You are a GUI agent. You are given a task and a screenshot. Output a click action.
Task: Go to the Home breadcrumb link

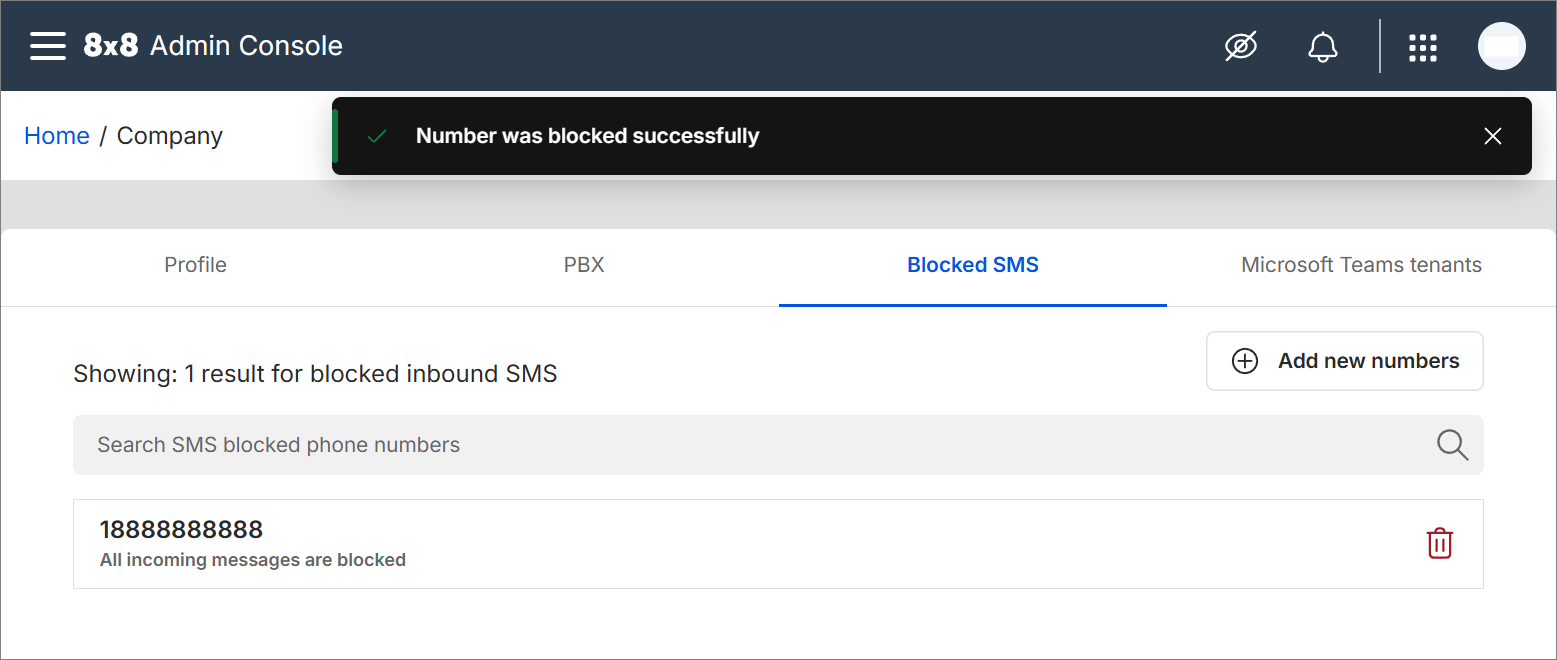click(x=57, y=136)
